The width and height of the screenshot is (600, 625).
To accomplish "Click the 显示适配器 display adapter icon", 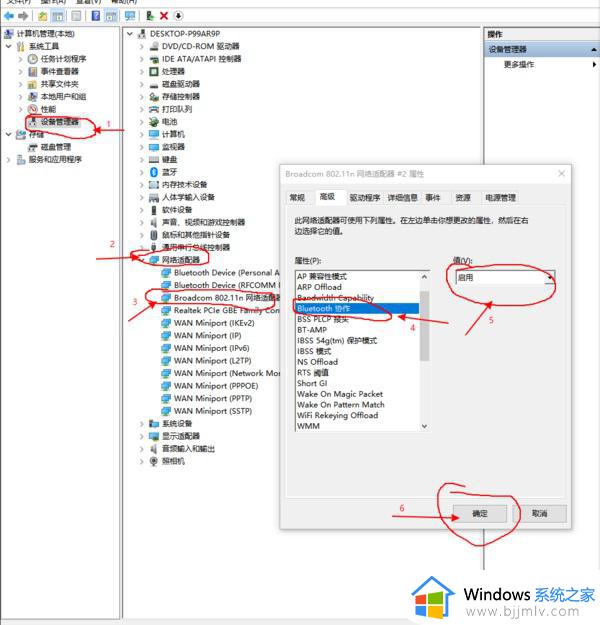I will coord(154,436).
